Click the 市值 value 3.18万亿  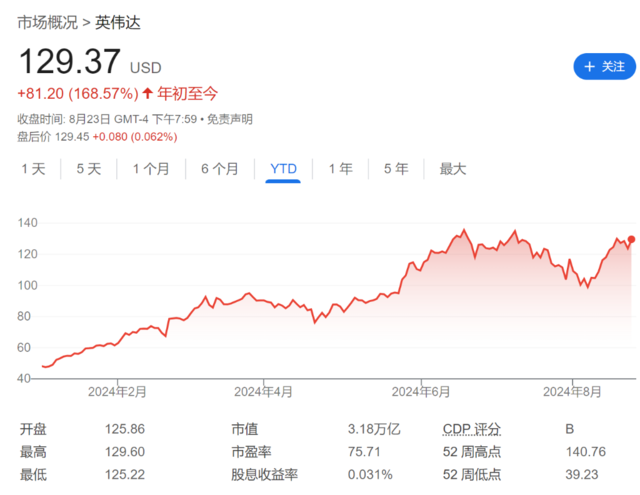click(x=374, y=429)
